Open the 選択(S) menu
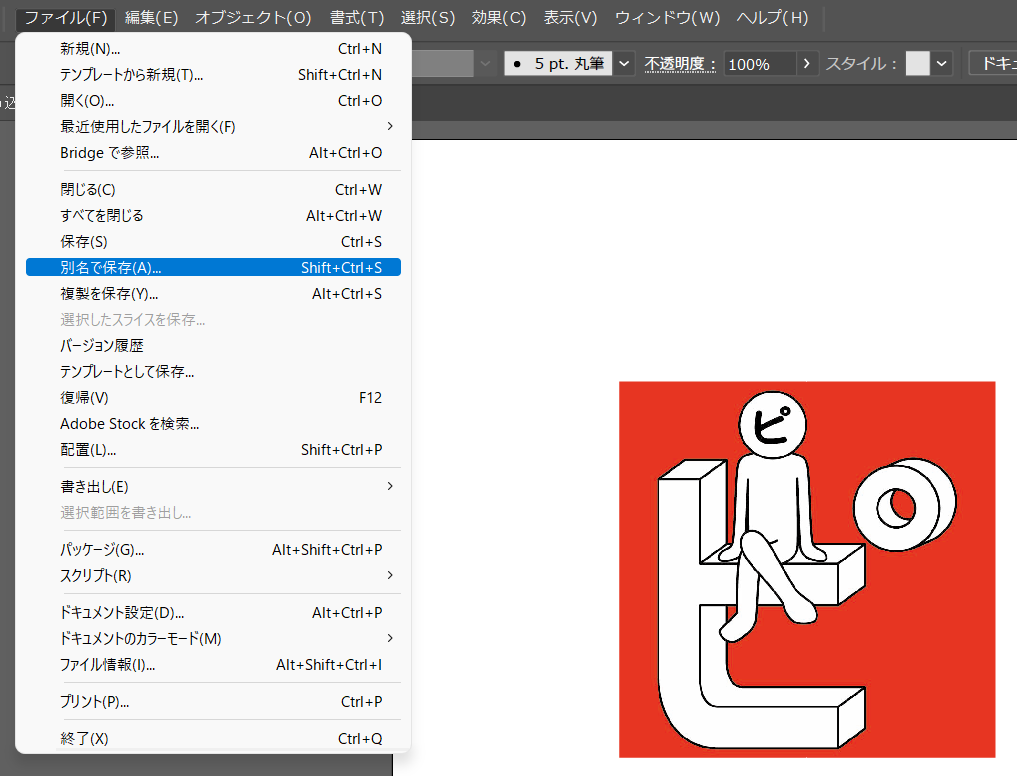Viewport: 1017px width, 776px height. click(427, 18)
